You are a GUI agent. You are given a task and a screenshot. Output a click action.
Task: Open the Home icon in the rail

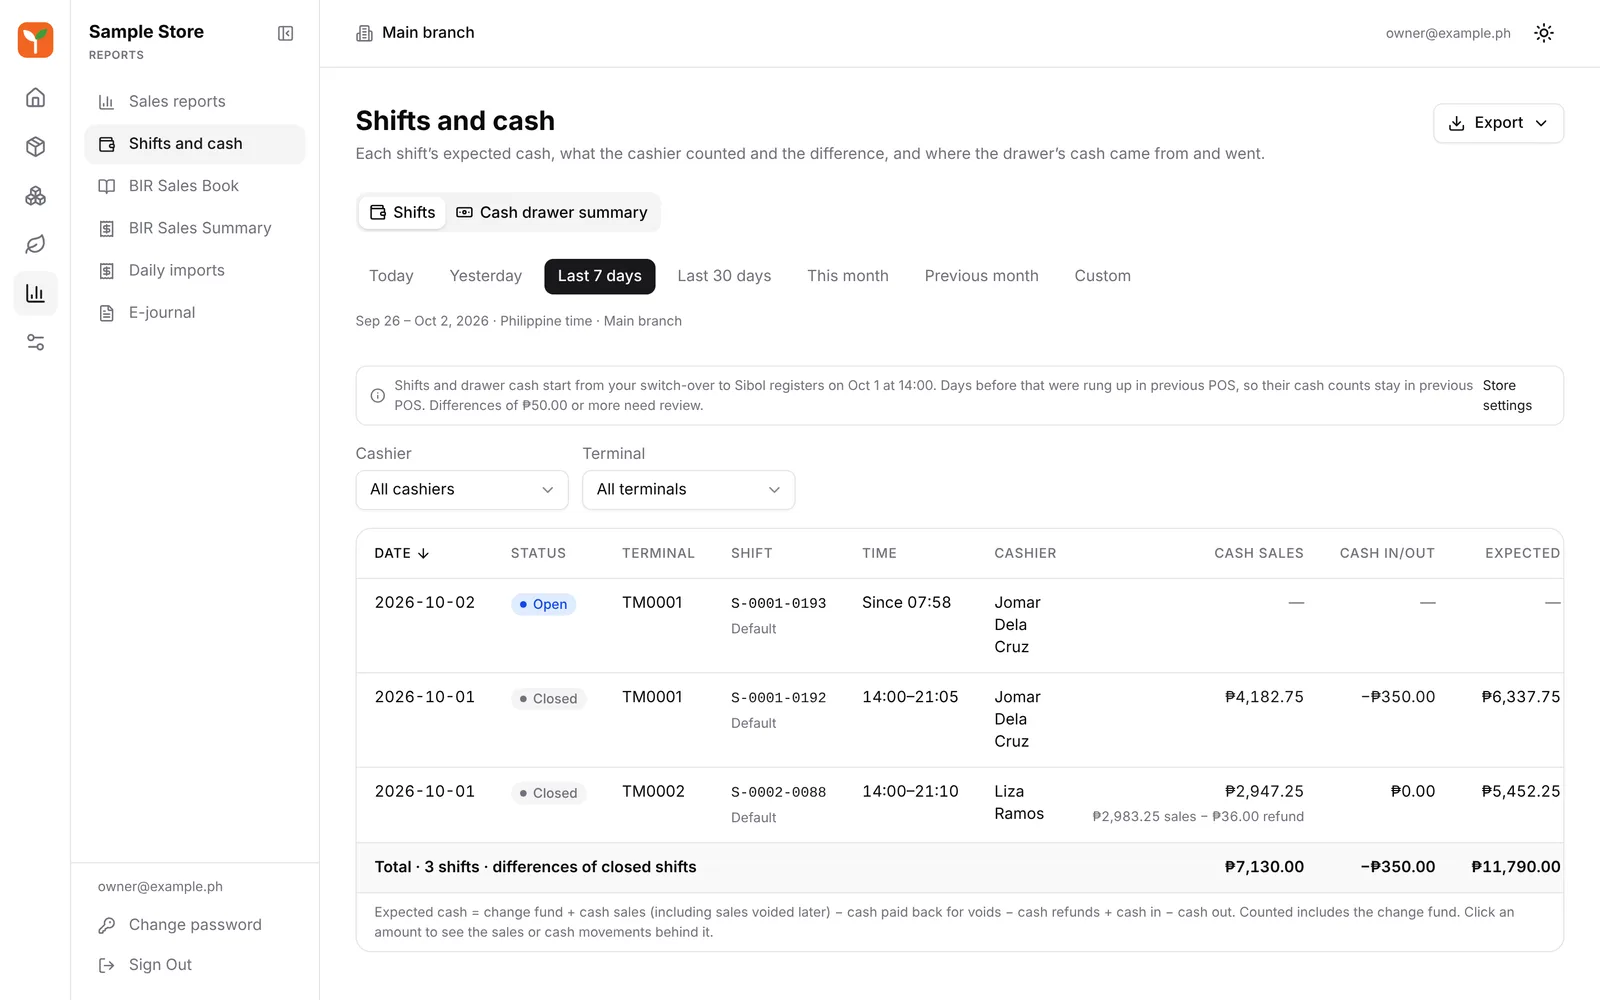pyautogui.click(x=35, y=97)
